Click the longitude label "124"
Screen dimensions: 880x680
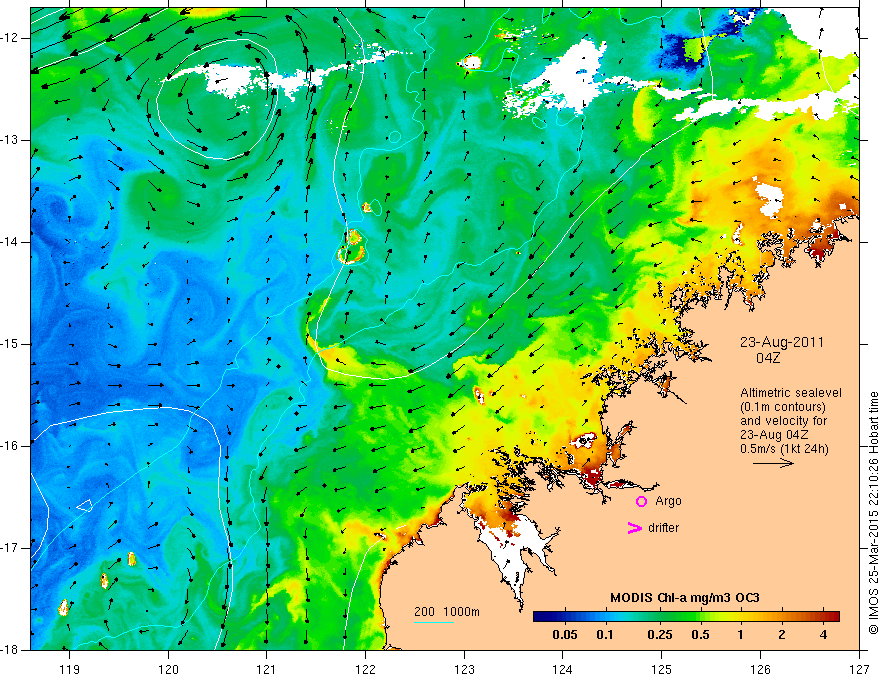point(563,669)
